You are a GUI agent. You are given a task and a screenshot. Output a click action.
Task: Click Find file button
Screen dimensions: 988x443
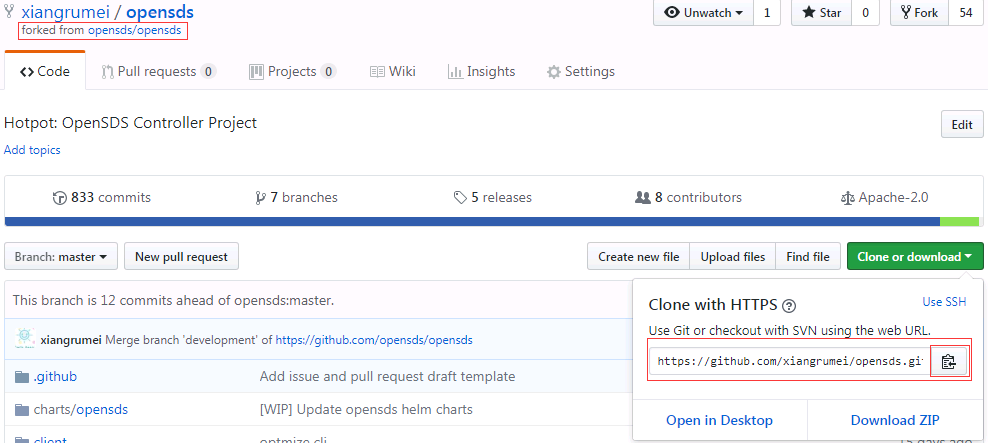[808, 256]
